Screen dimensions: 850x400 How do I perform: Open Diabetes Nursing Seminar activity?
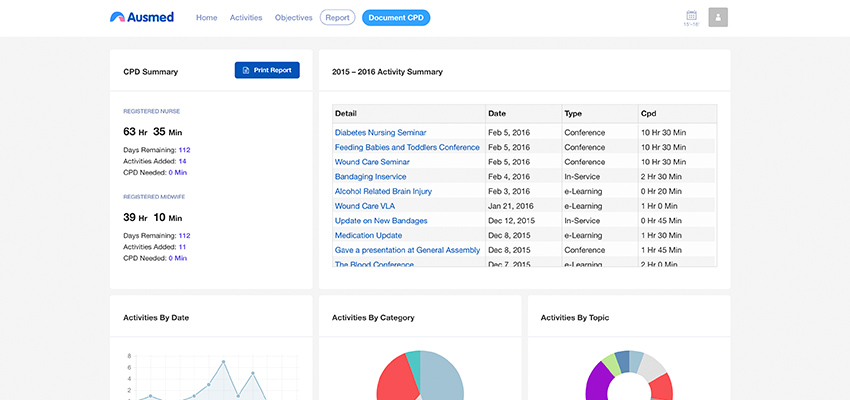[x=381, y=132]
